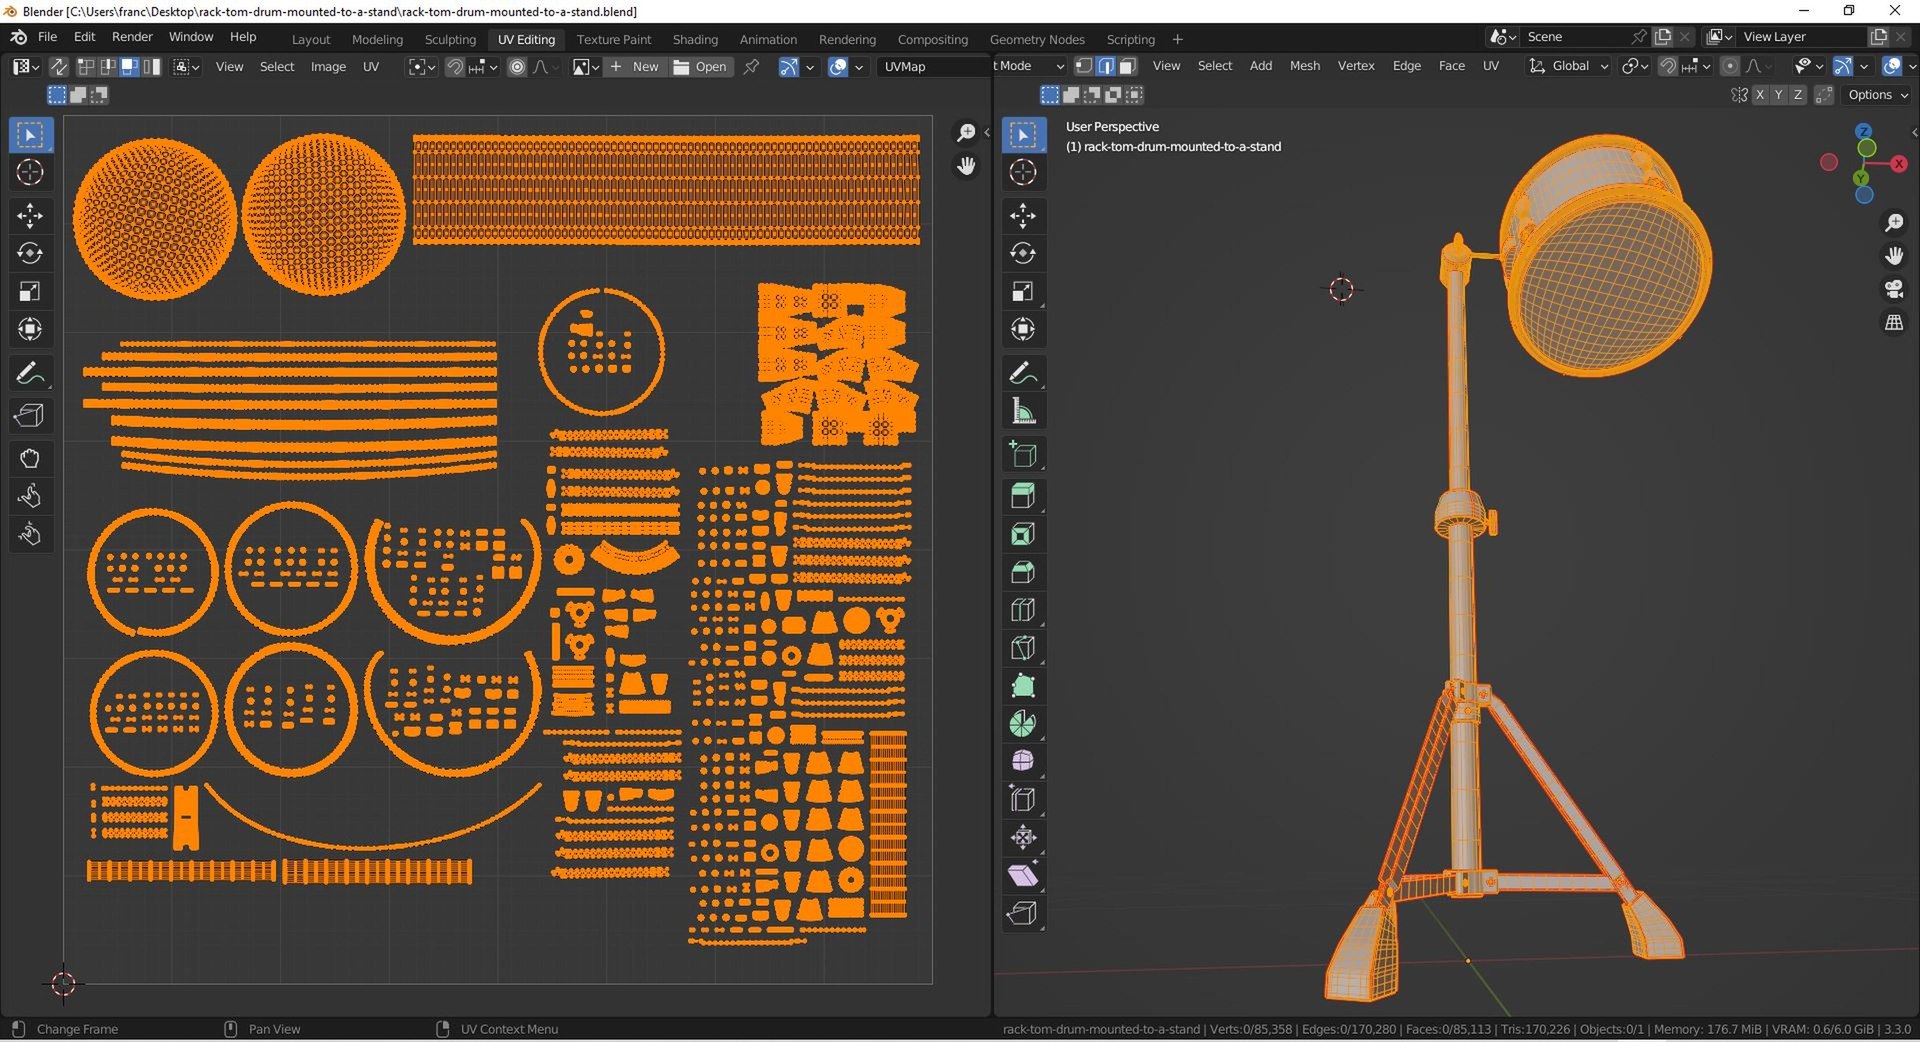Viewport: 1920px width, 1042px height.
Task: Activate the Shear tool
Action: [x=1023, y=876]
